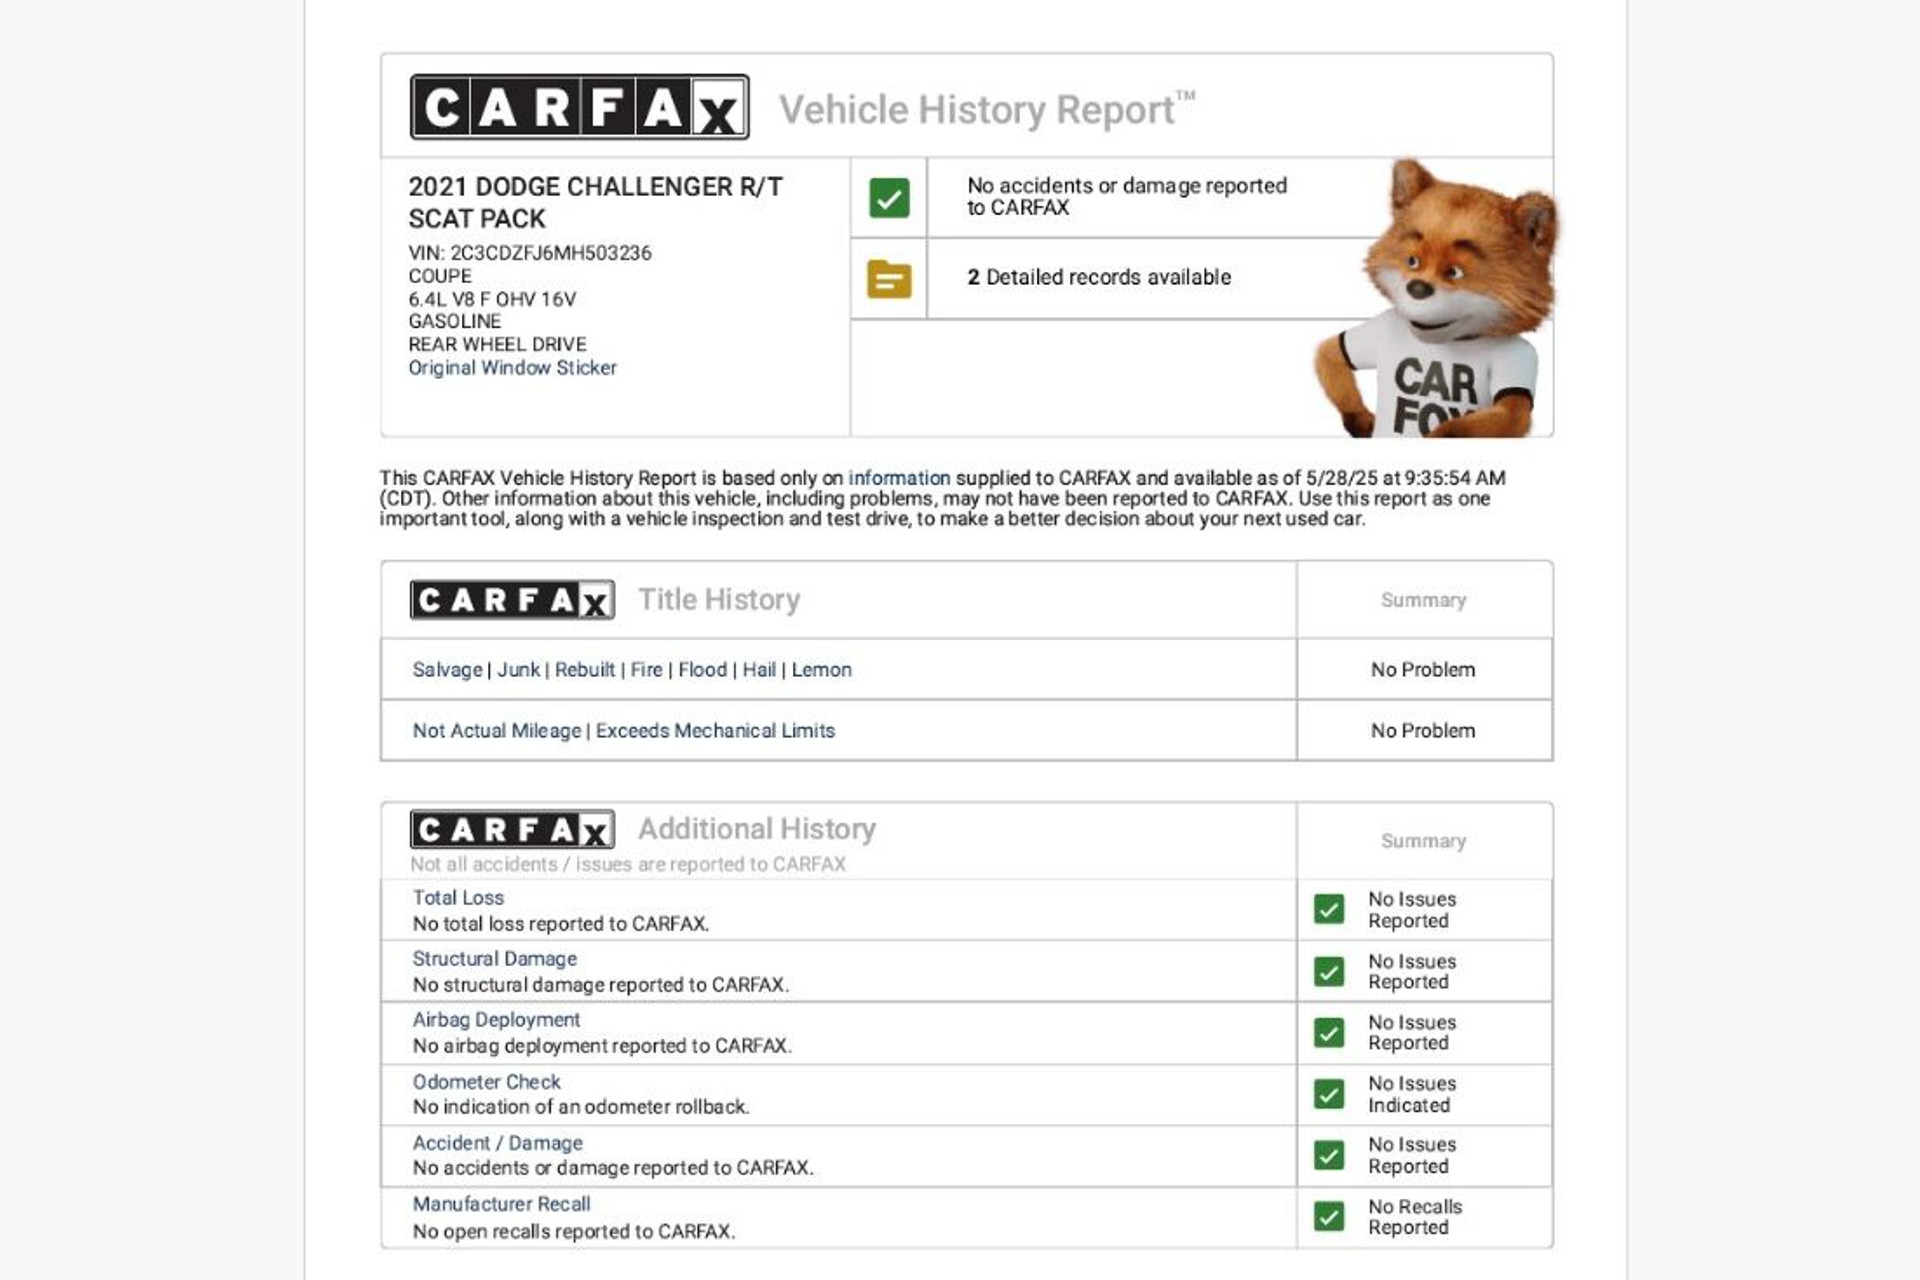Click the CARFAX logo beside Title History
This screenshot has width=1920, height=1280.
[x=512, y=600]
